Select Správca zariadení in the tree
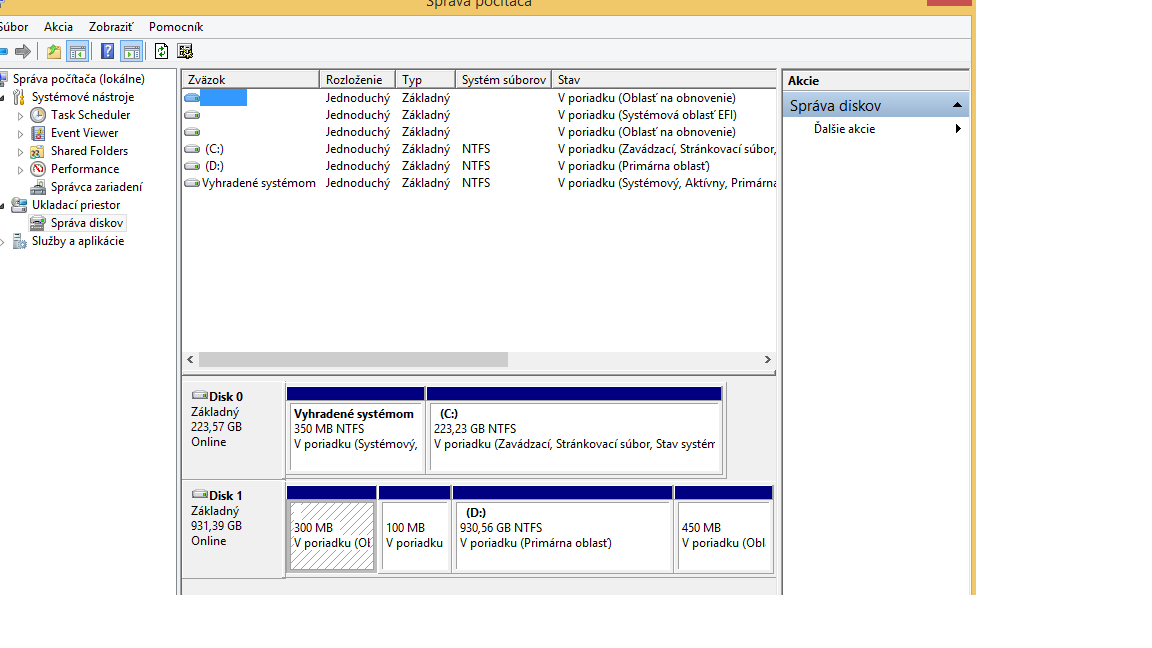 tap(96, 187)
